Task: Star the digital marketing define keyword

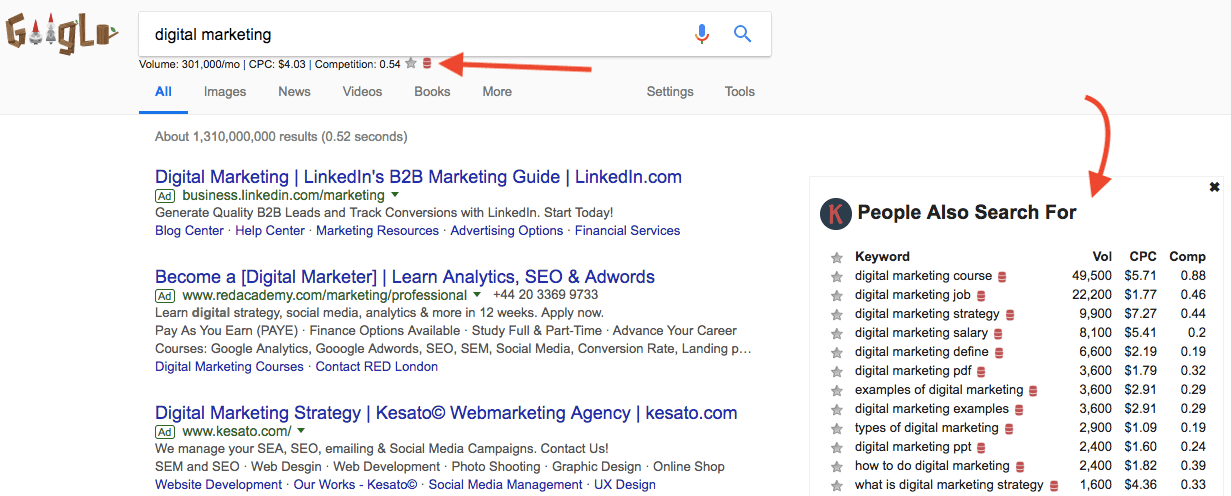Action: pos(837,352)
